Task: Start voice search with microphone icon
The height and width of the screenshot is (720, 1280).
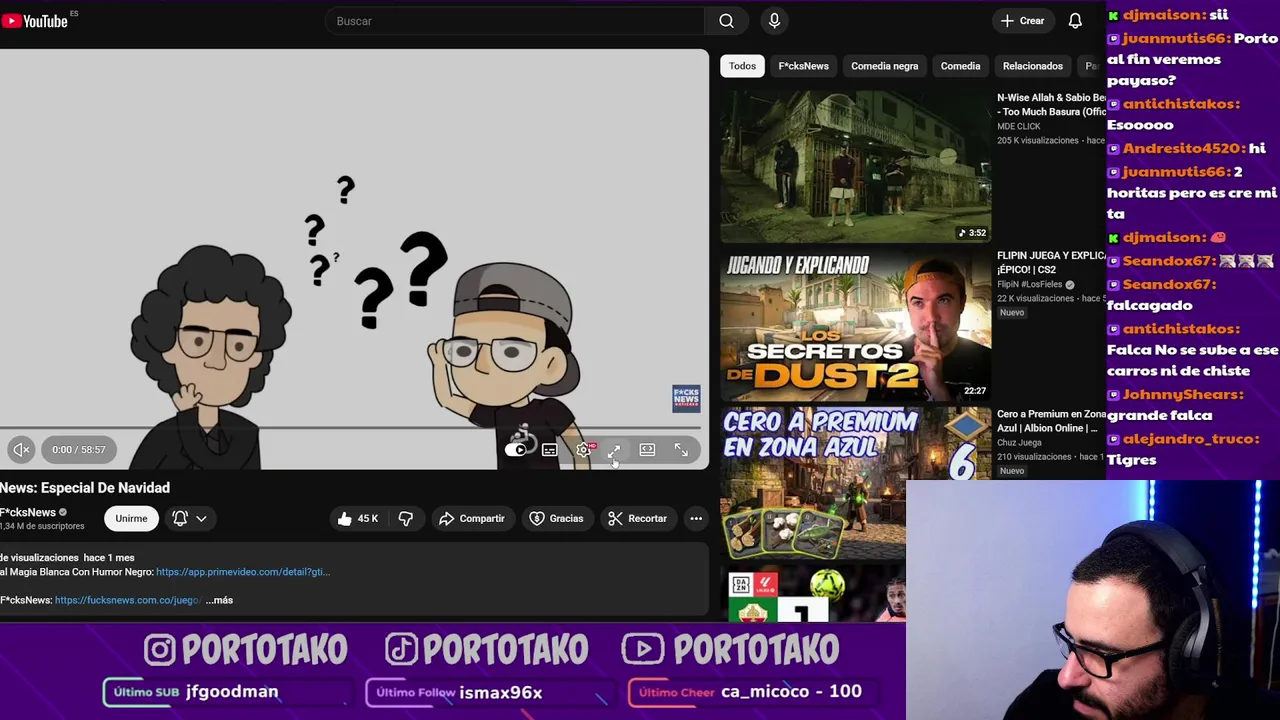Action: pos(774,21)
